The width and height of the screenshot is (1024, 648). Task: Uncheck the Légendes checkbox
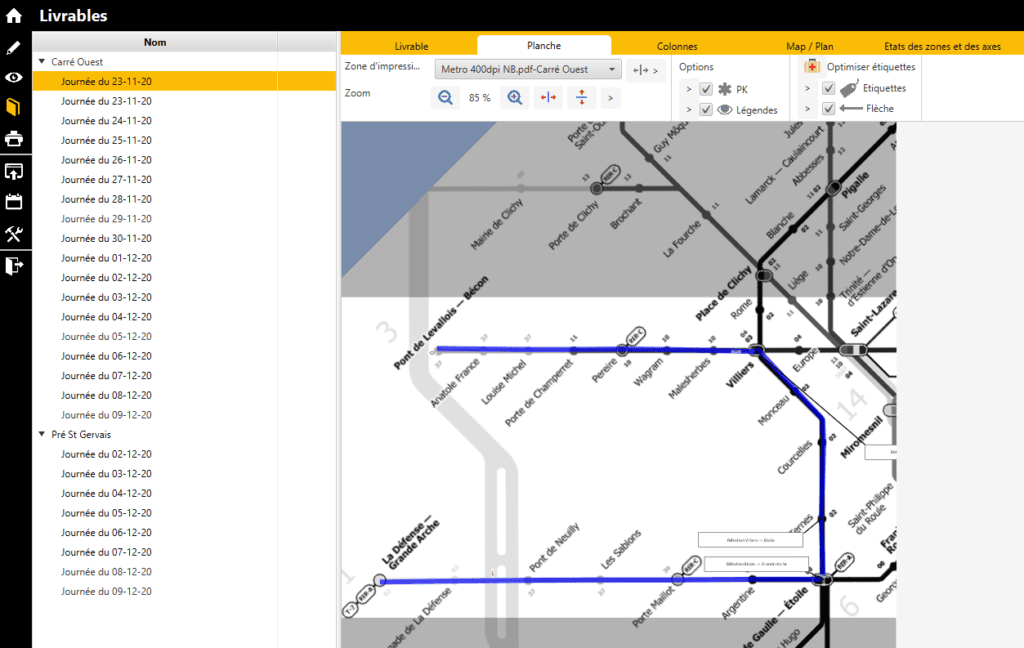click(706, 110)
